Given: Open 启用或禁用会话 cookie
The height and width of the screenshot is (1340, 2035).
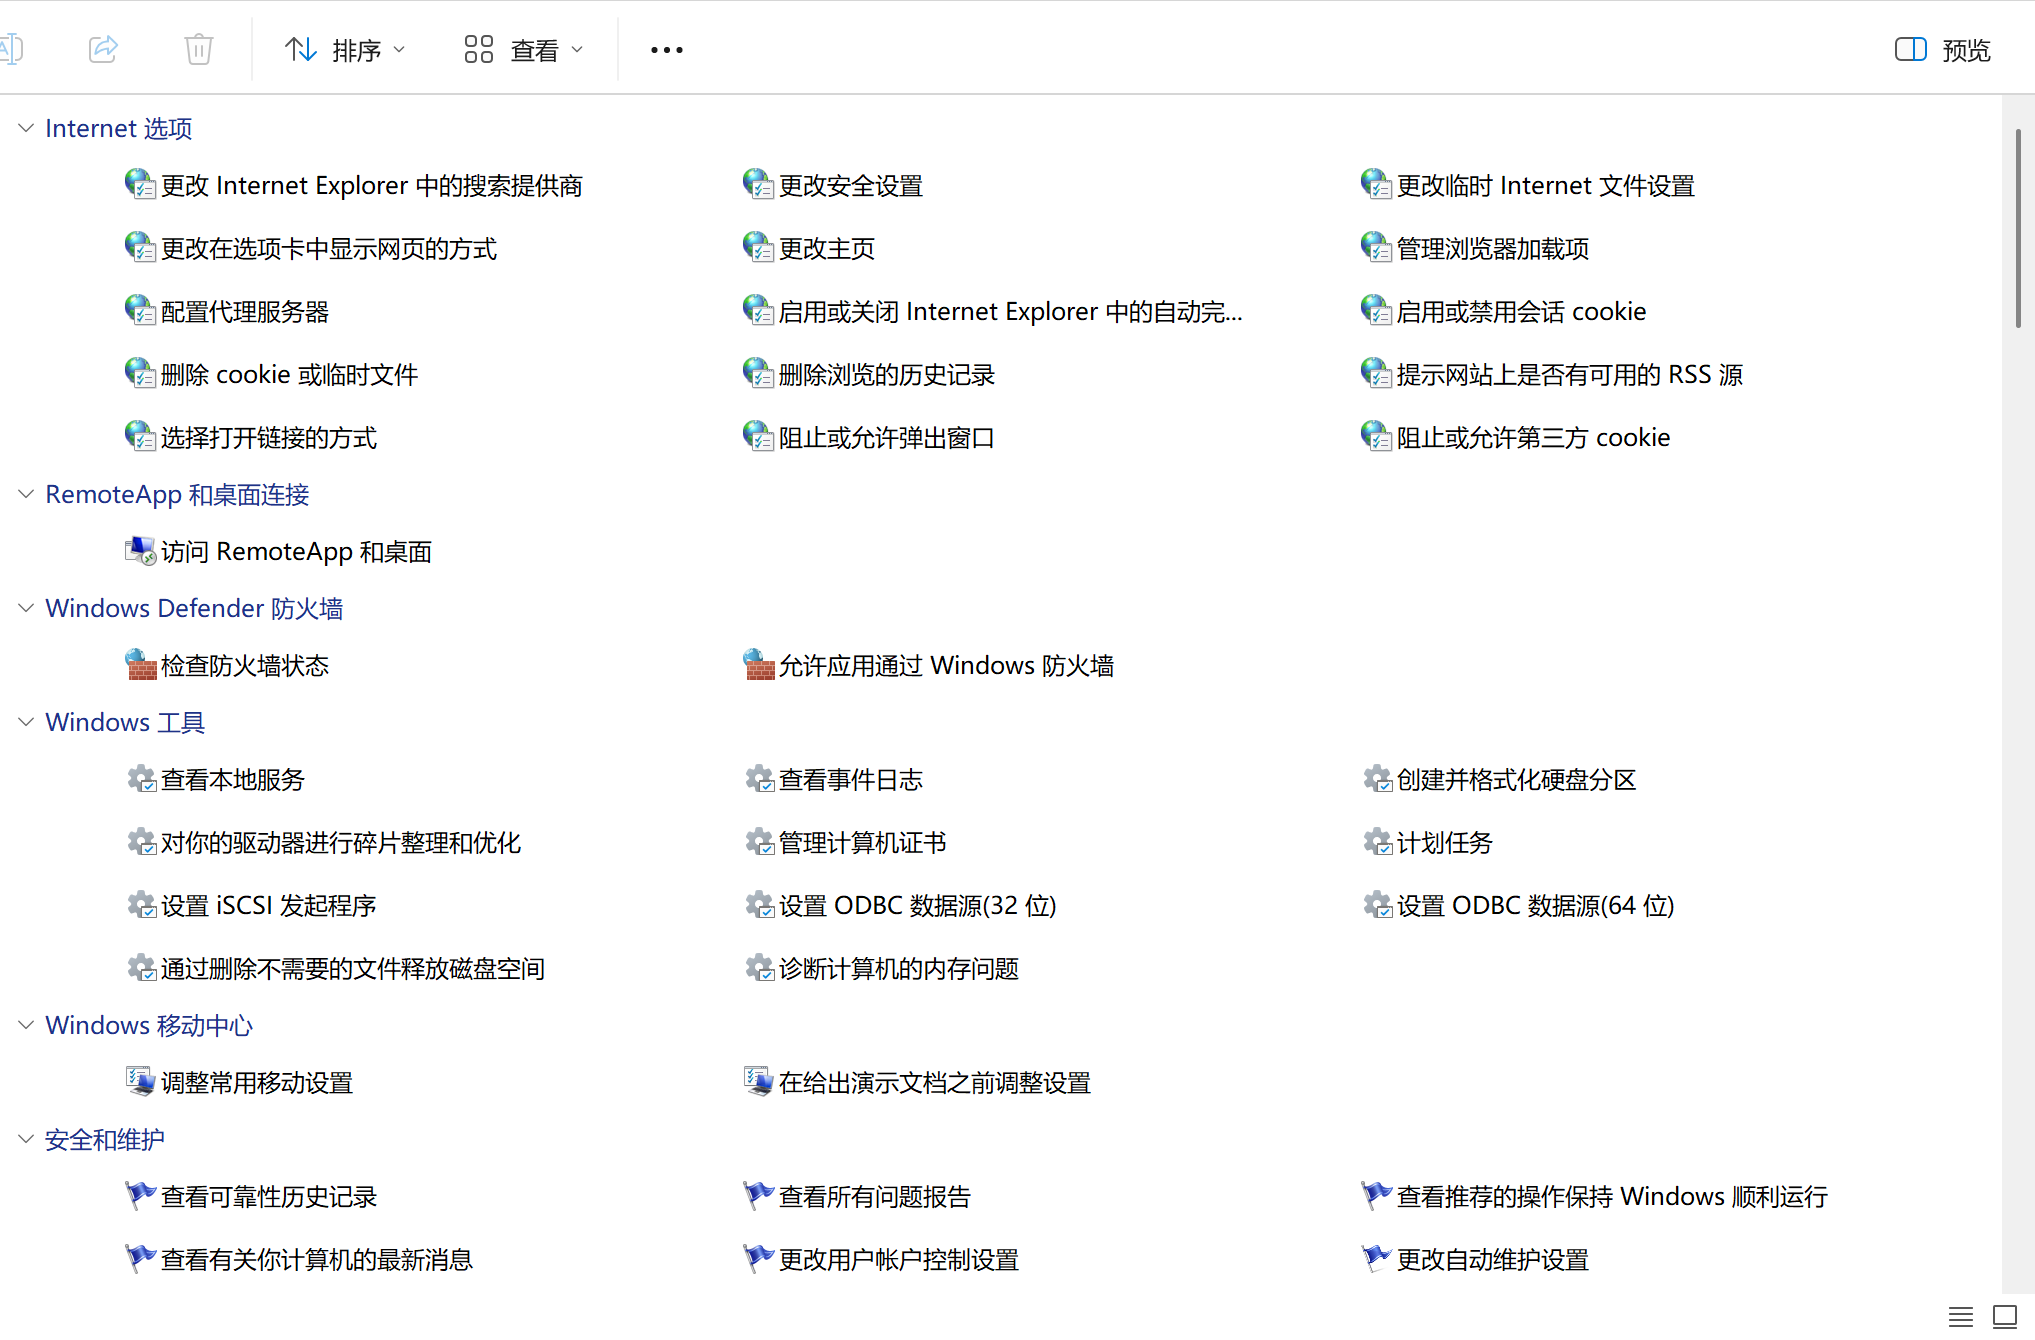Looking at the screenshot, I should click(1521, 312).
